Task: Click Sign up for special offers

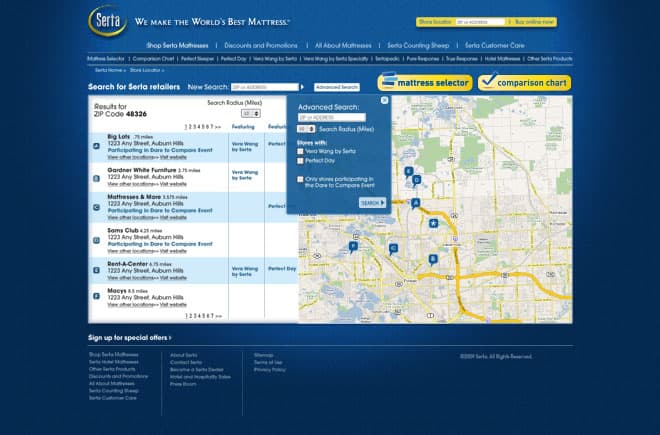Action: point(130,338)
